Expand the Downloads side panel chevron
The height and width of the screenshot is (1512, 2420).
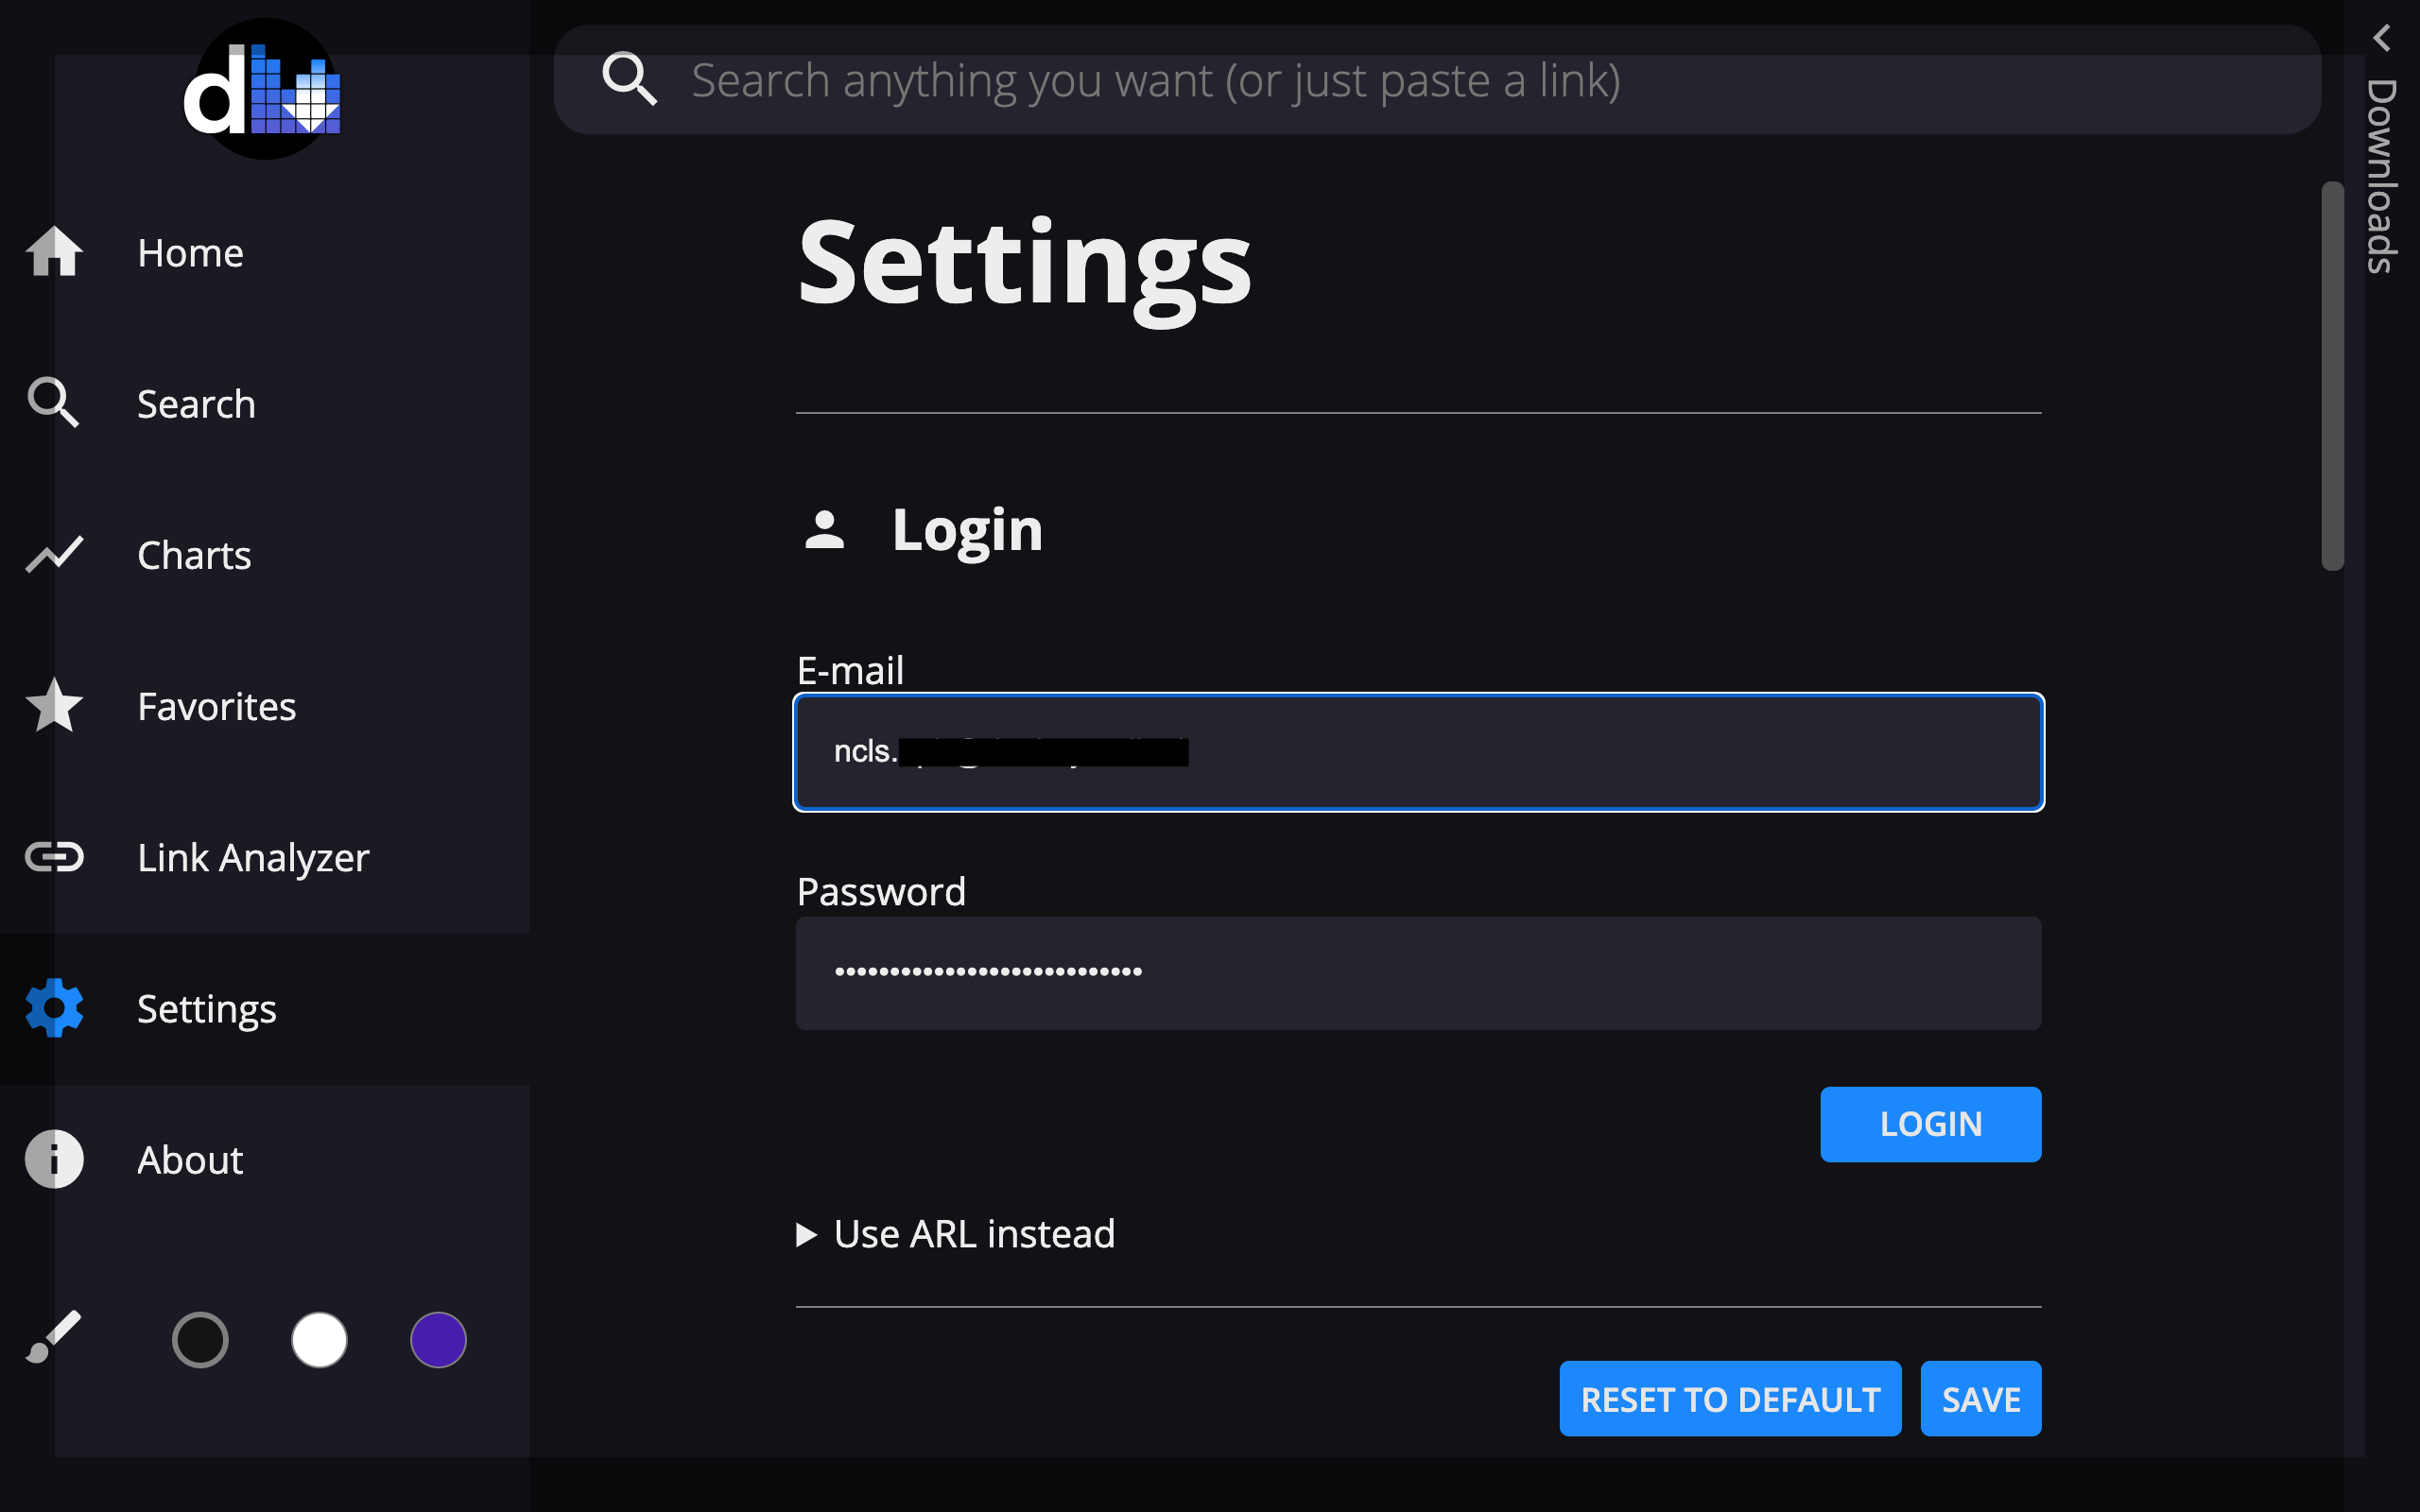(x=2382, y=38)
